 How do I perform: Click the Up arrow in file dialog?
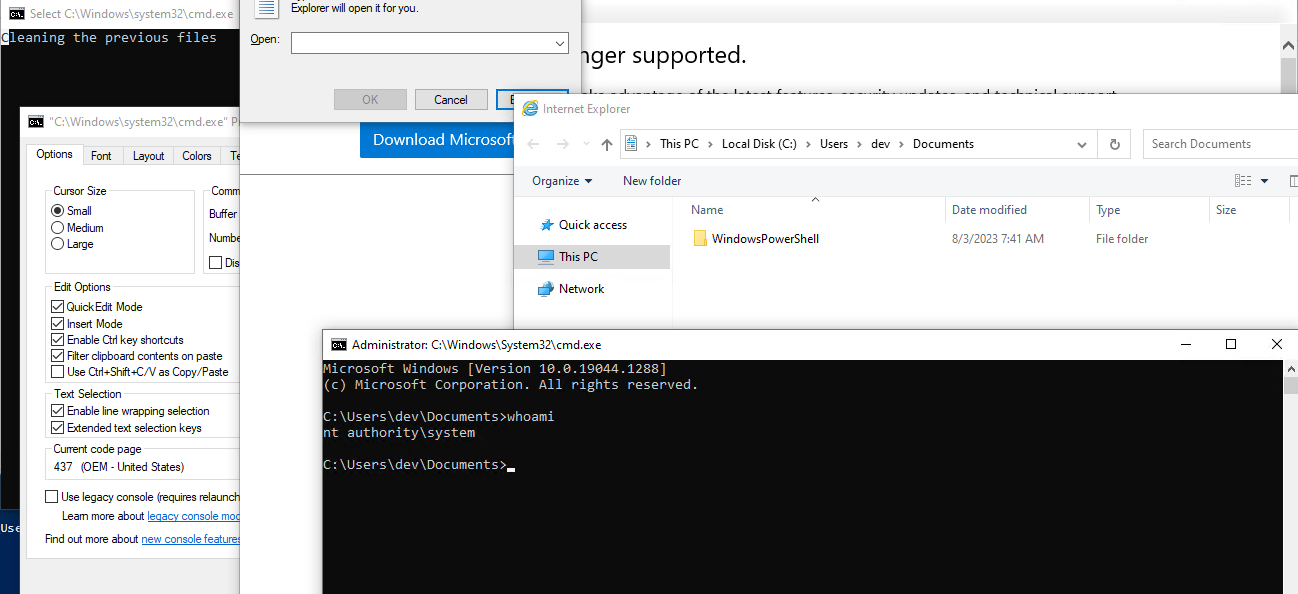coord(606,144)
